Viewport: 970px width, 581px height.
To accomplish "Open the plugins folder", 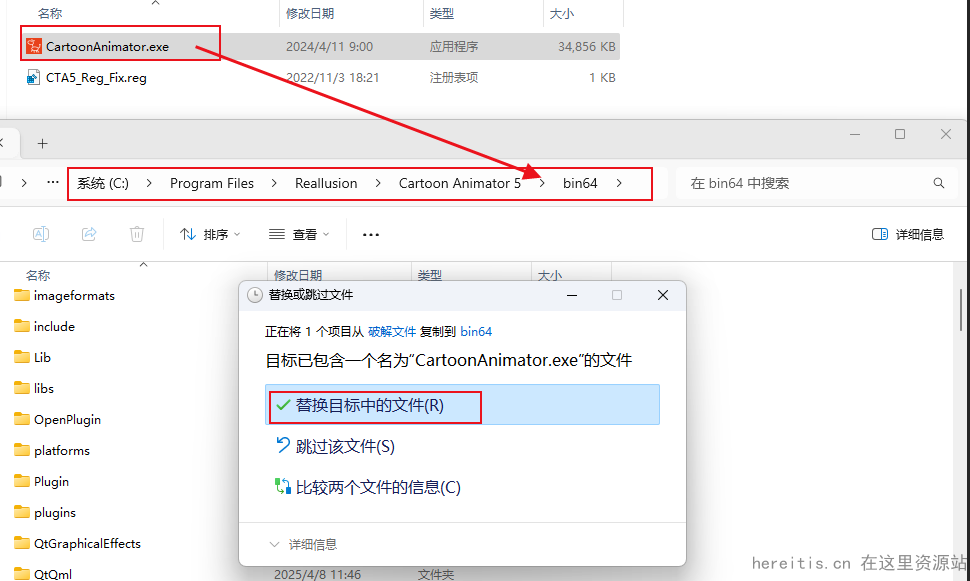I will click(45, 512).
